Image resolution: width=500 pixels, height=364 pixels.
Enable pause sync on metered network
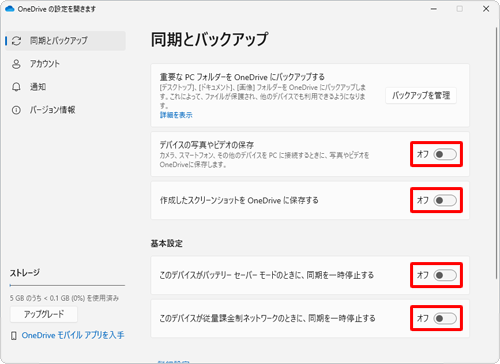point(445,318)
